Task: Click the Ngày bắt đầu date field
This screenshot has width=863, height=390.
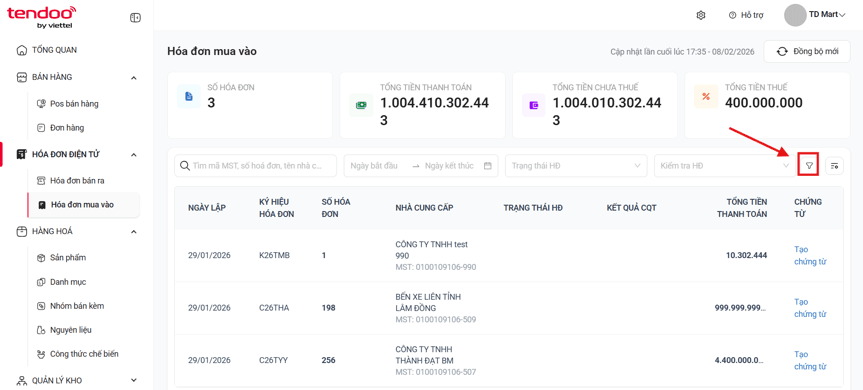Action: [374, 166]
